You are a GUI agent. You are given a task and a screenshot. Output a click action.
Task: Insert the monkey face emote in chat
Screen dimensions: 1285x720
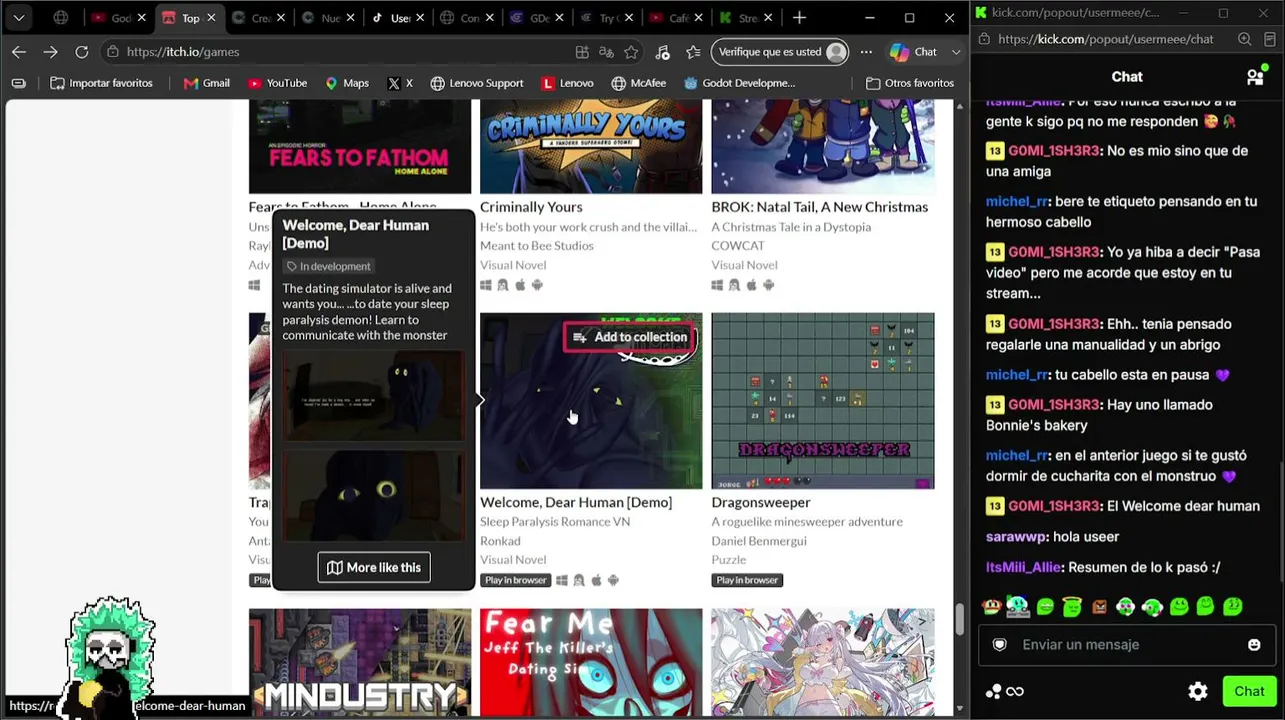(x=991, y=606)
